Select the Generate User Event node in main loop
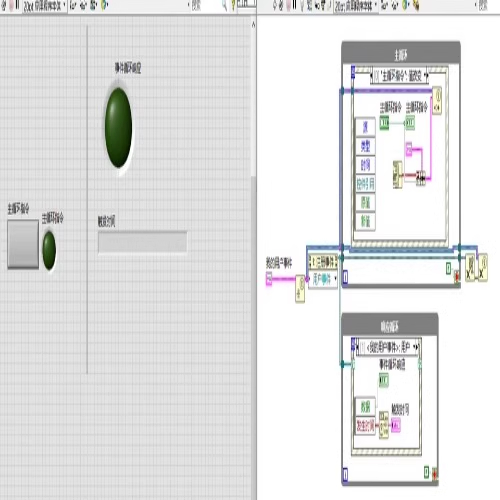Viewport: 500px width, 500px height. click(x=437, y=100)
